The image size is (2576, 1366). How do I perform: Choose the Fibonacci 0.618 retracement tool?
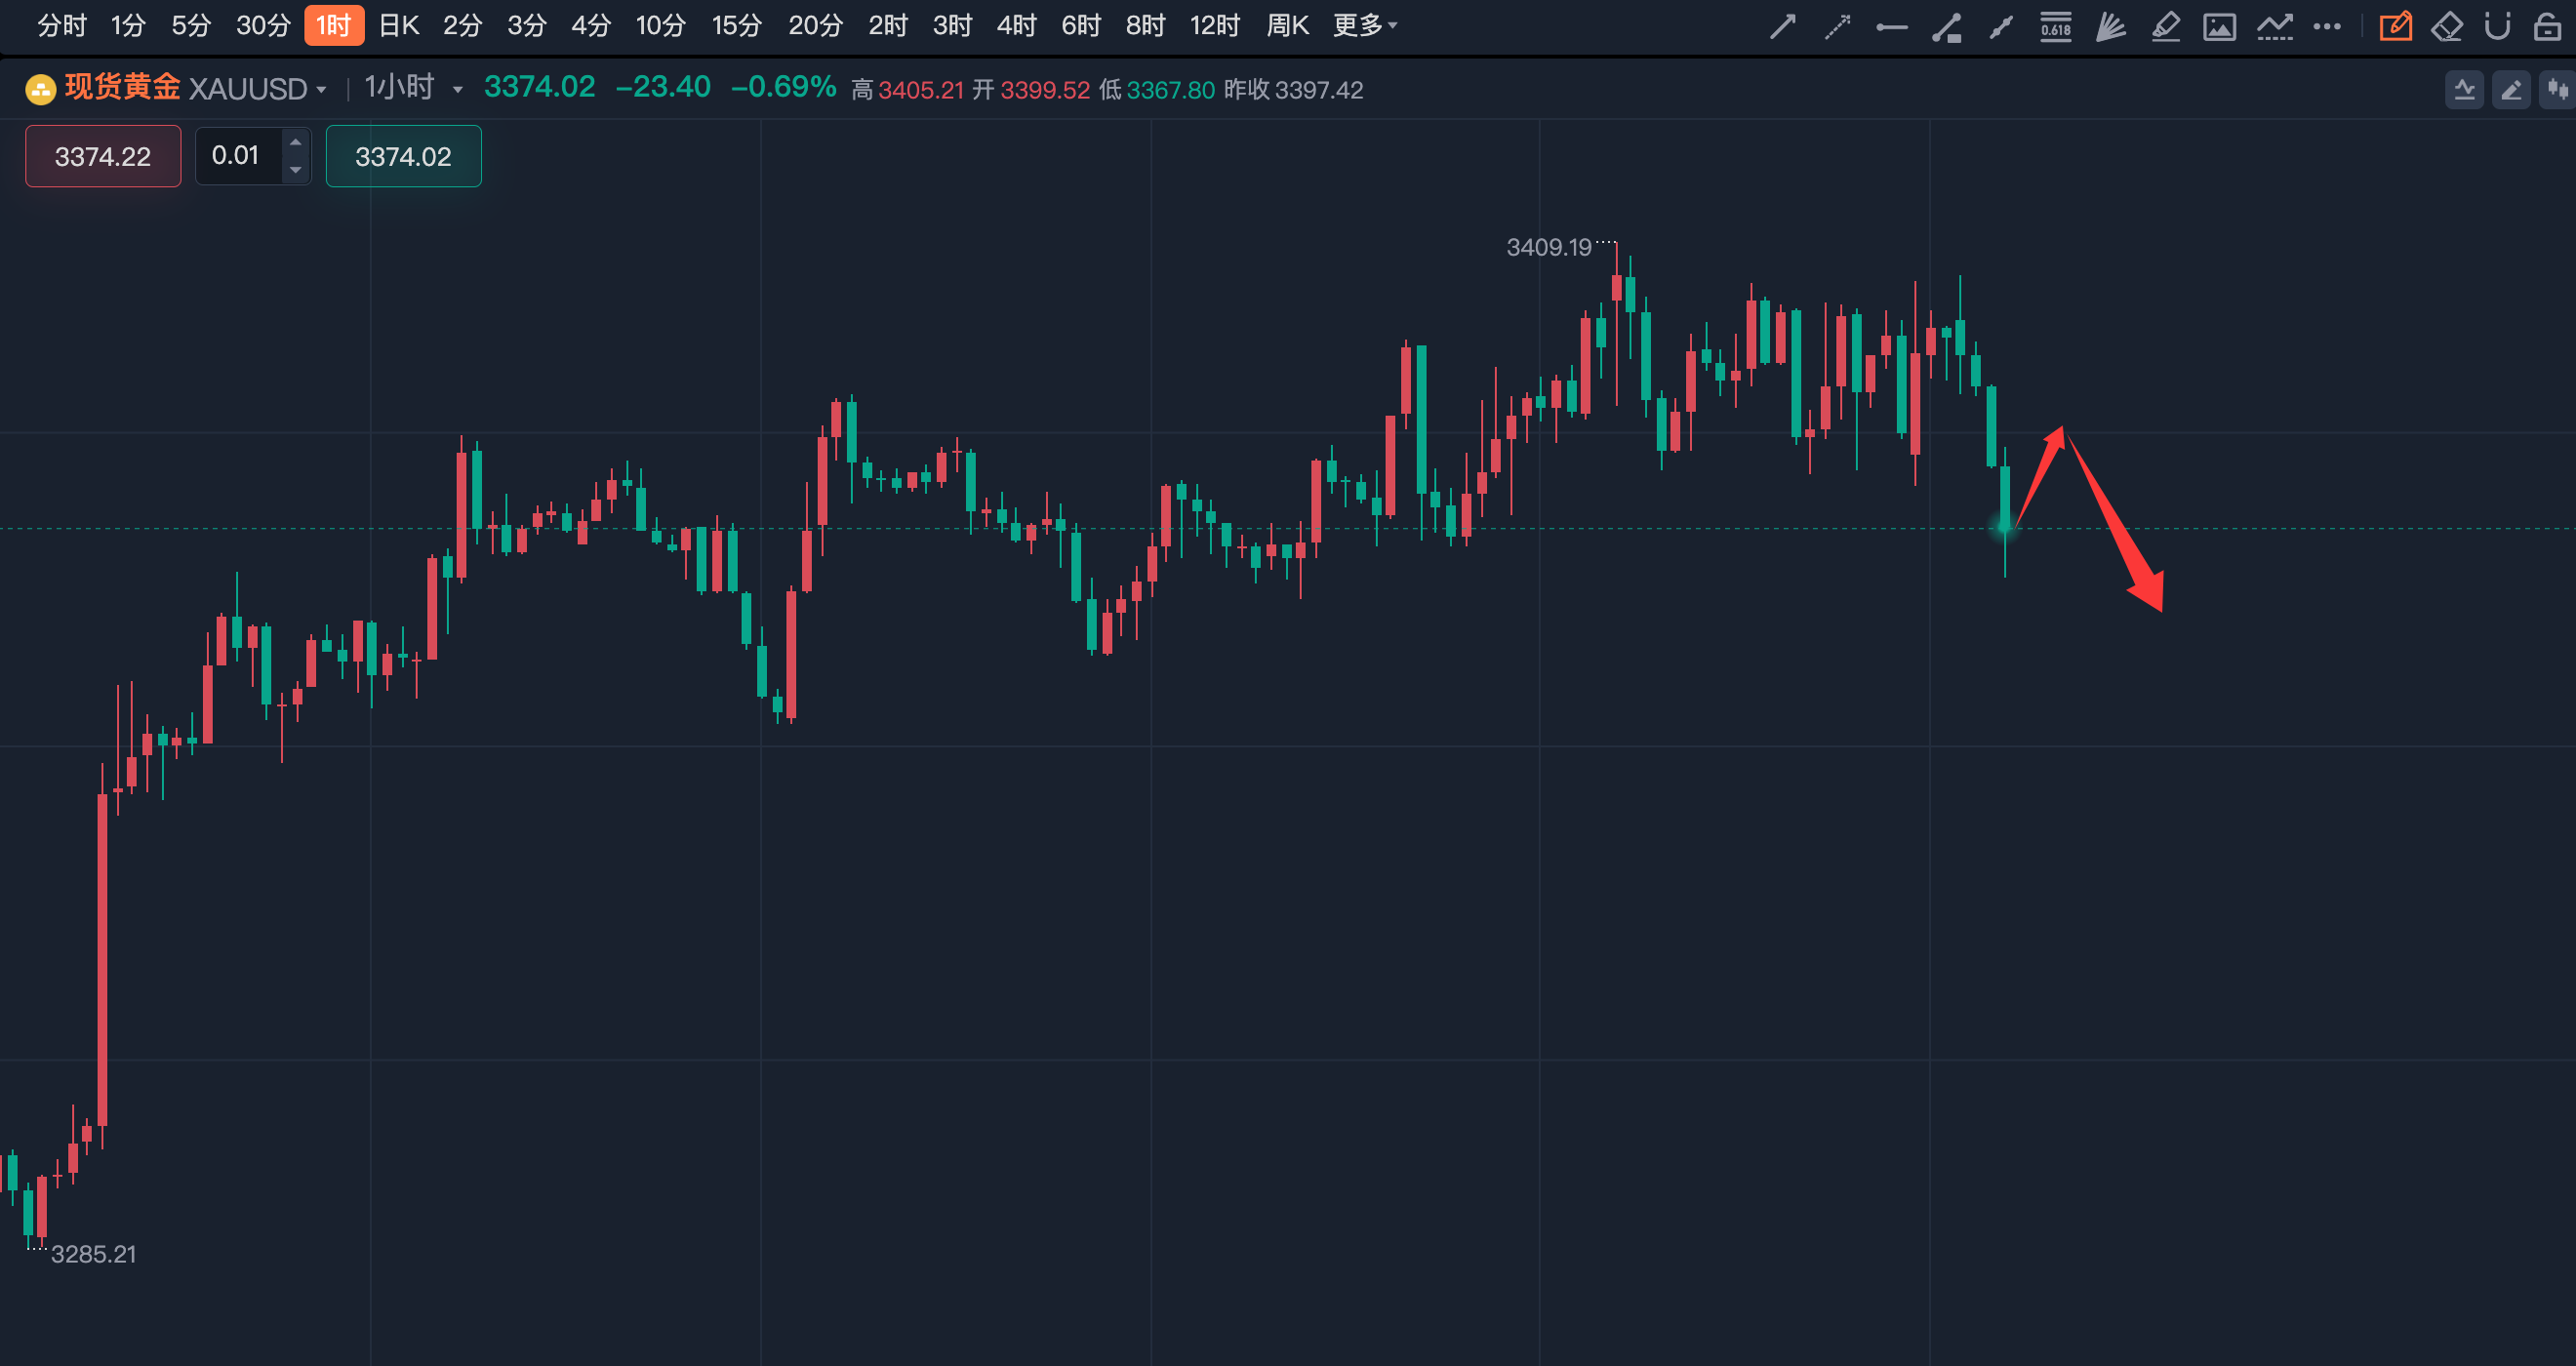click(2055, 26)
